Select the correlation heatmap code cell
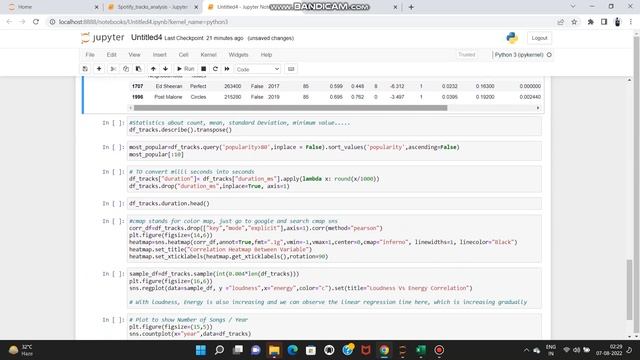 click(334, 239)
